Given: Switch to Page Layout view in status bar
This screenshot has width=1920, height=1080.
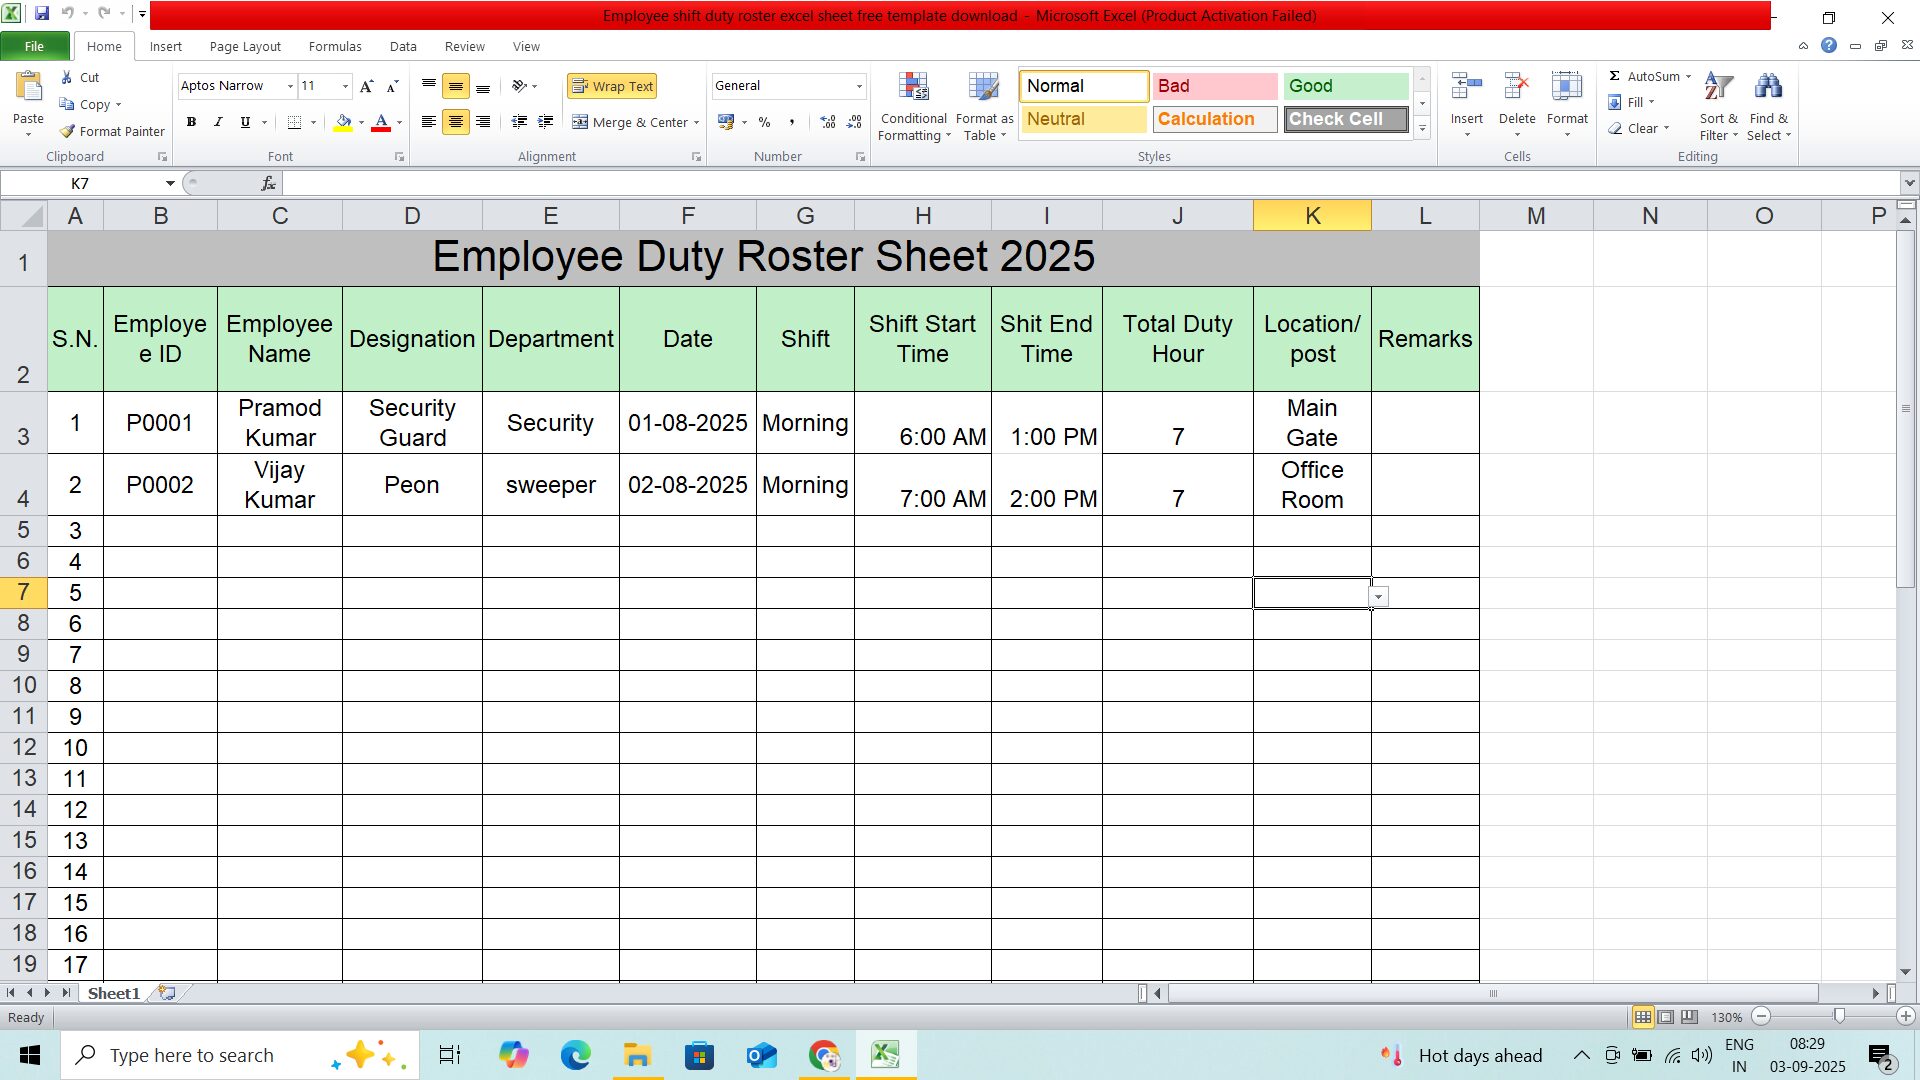Looking at the screenshot, I should point(1666,1016).
